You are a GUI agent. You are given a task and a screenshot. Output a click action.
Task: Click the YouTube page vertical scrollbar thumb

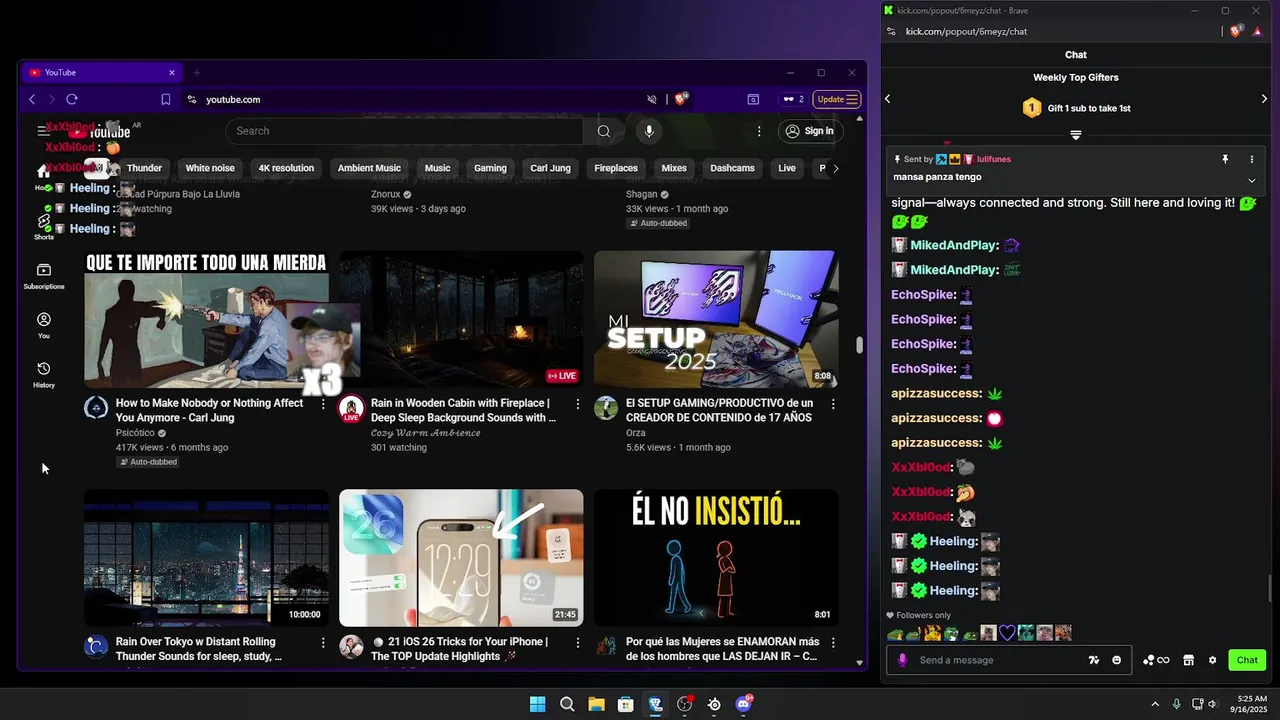(x=858, y=345)
